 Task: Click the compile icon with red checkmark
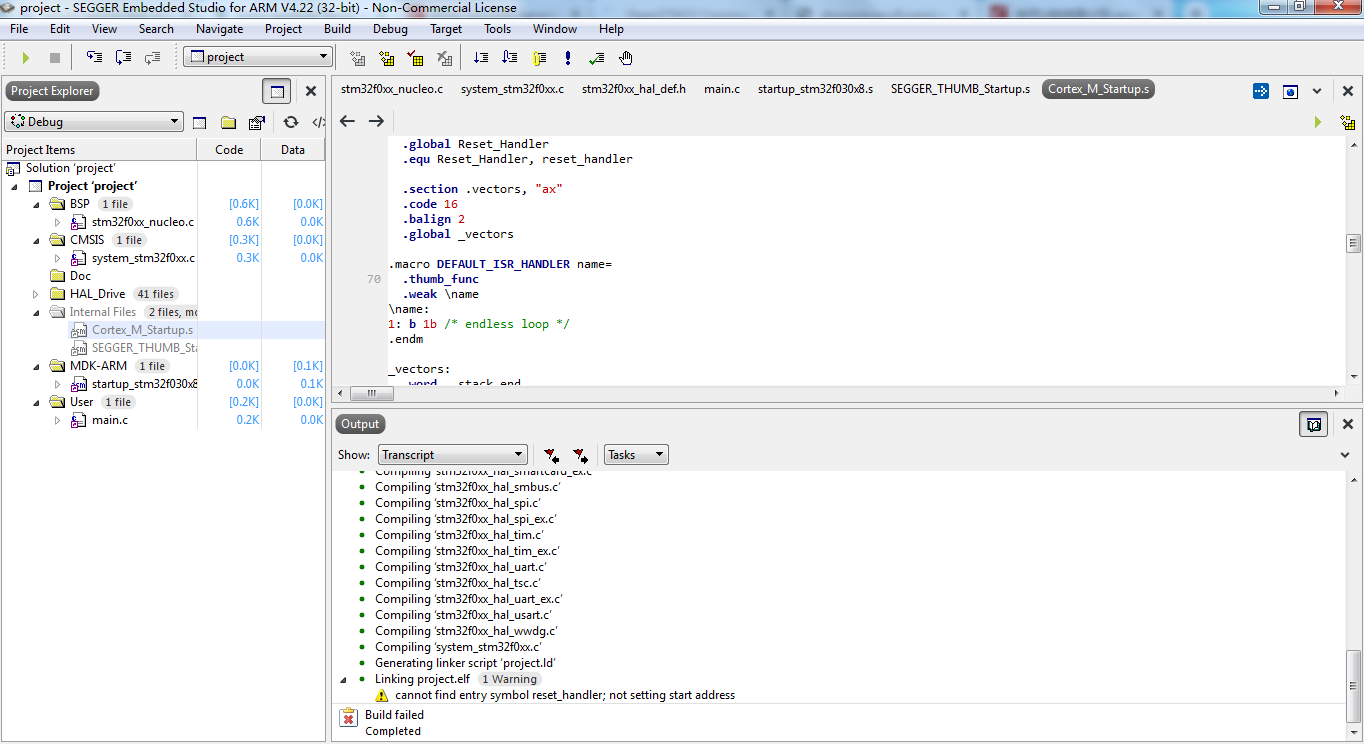point(415,58)
